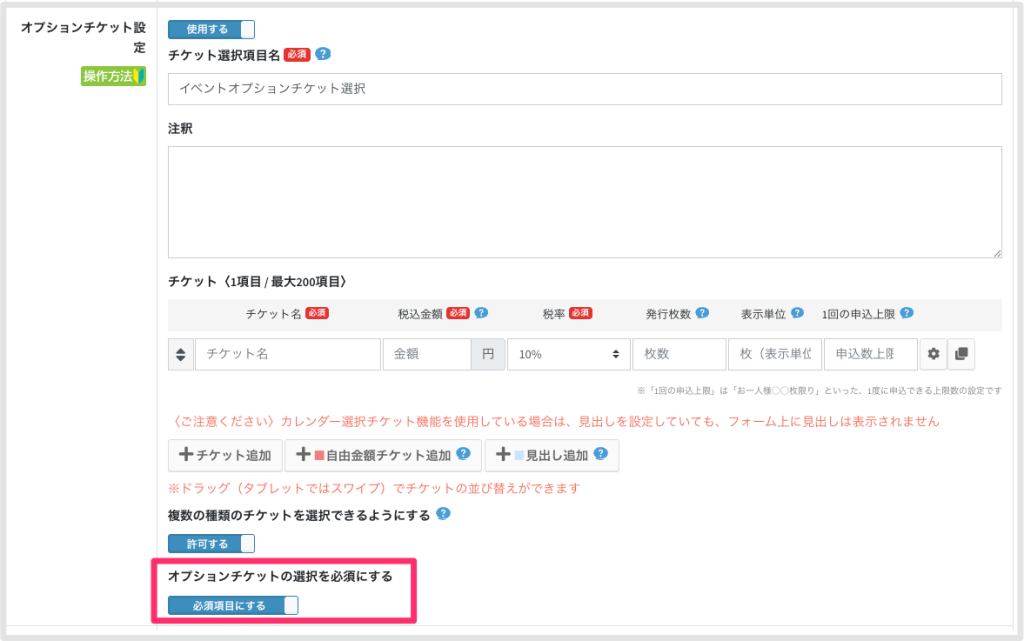Focus the 枚（表示単位 unit field

[x=775, y=354]
